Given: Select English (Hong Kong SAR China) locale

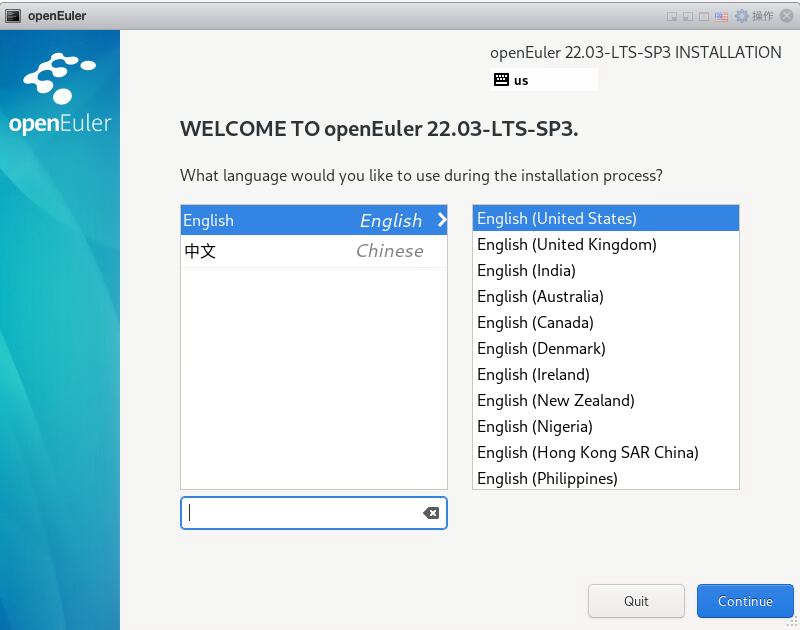Looking at the screenshot, I should tap(587, 452).
